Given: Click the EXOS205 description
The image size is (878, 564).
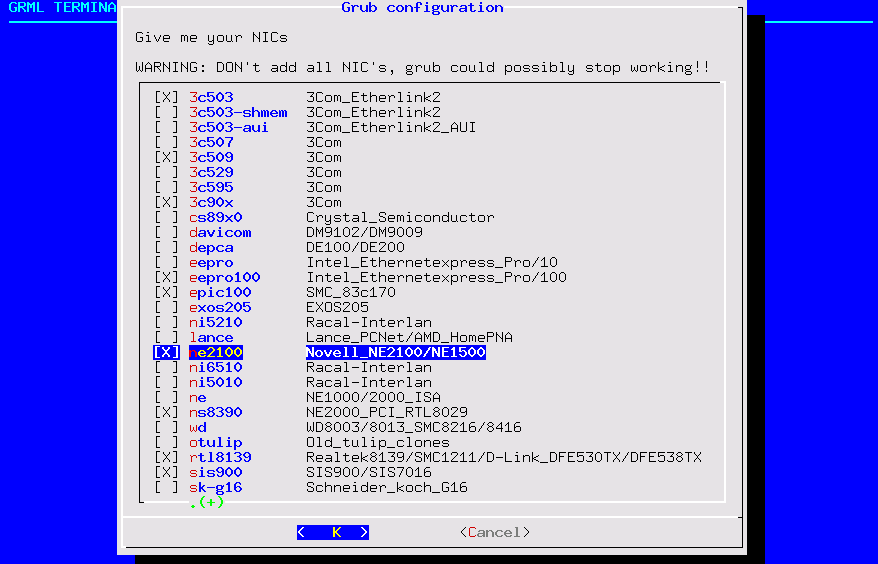Looking at the screenshot, I should point(338,307).
